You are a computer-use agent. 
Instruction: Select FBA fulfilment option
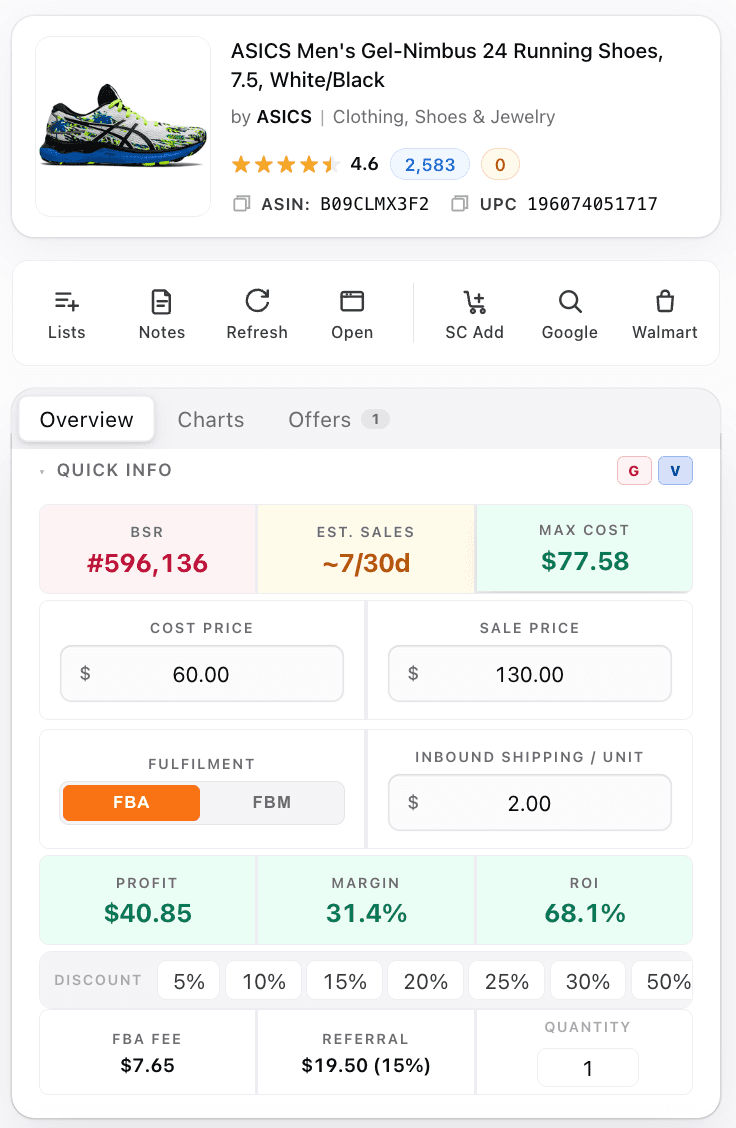pyautogui.click(x=131, y=803)
